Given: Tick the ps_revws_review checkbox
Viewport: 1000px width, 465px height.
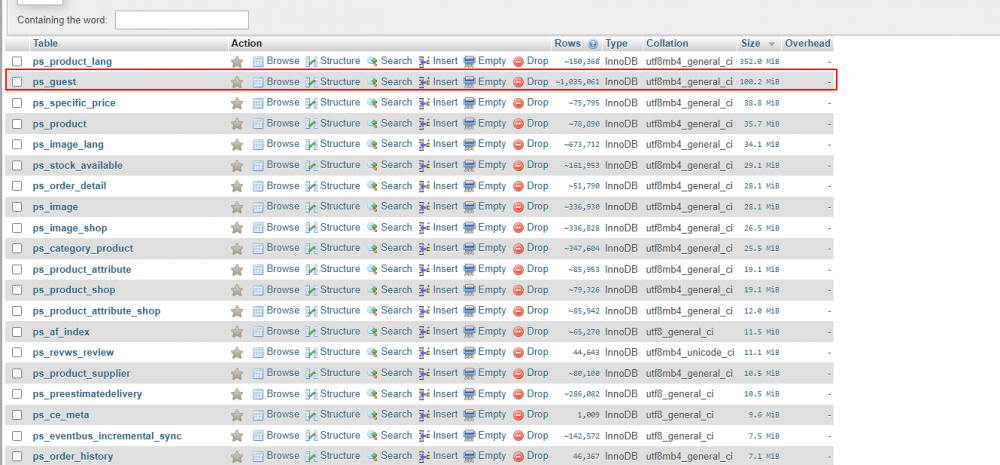Looking at the screenshot, I should coord(17,353).
